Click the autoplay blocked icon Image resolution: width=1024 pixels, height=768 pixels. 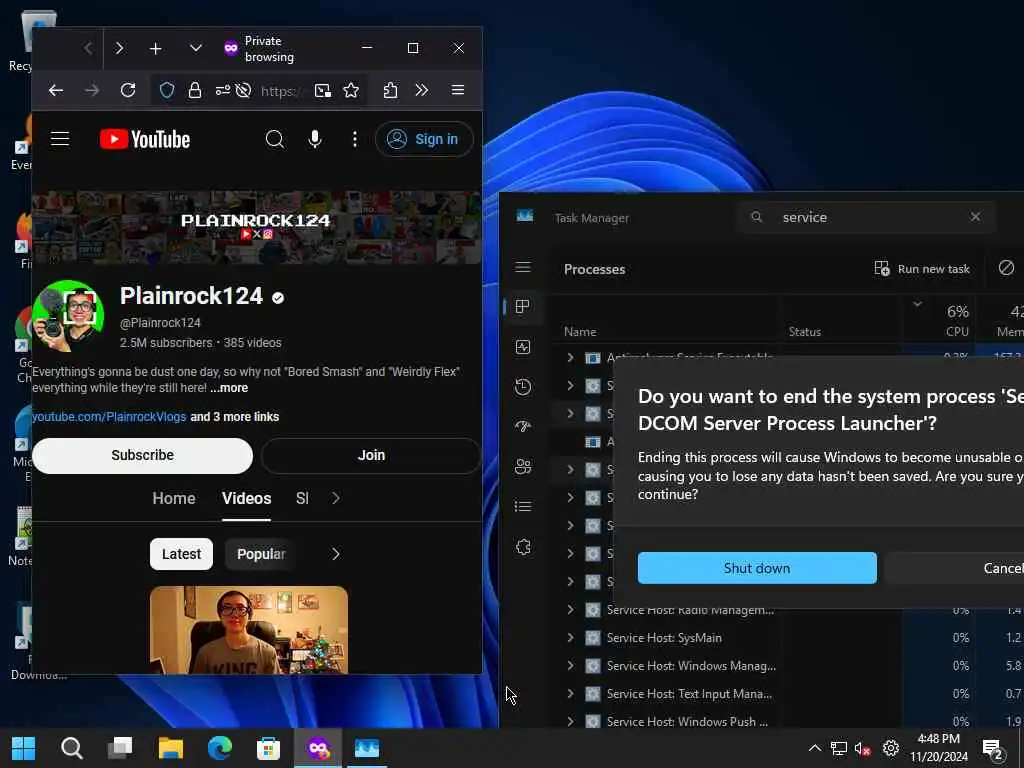(243, 90)
